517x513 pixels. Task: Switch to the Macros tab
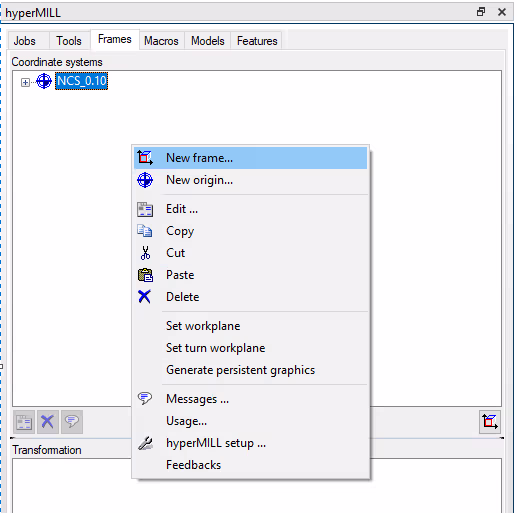(x=161, y=41)
